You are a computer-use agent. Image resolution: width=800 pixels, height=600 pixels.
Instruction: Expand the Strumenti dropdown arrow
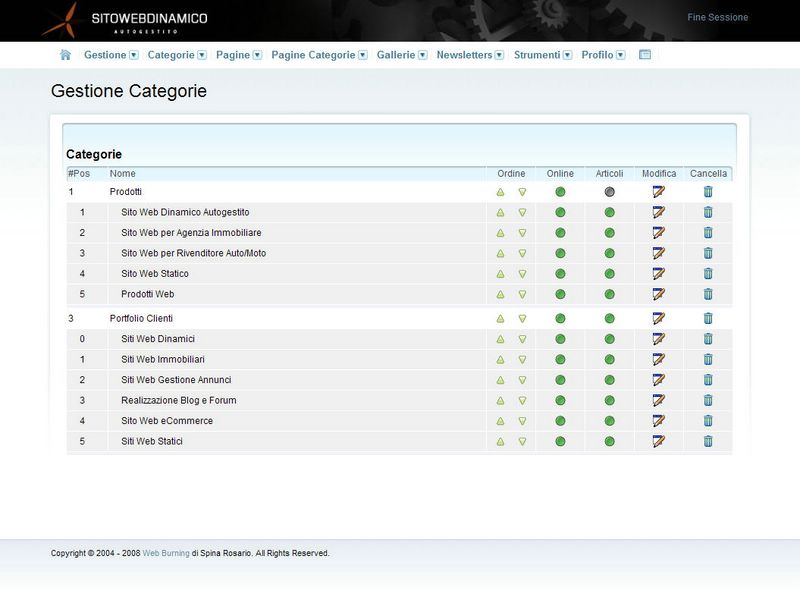coord(567,55)
